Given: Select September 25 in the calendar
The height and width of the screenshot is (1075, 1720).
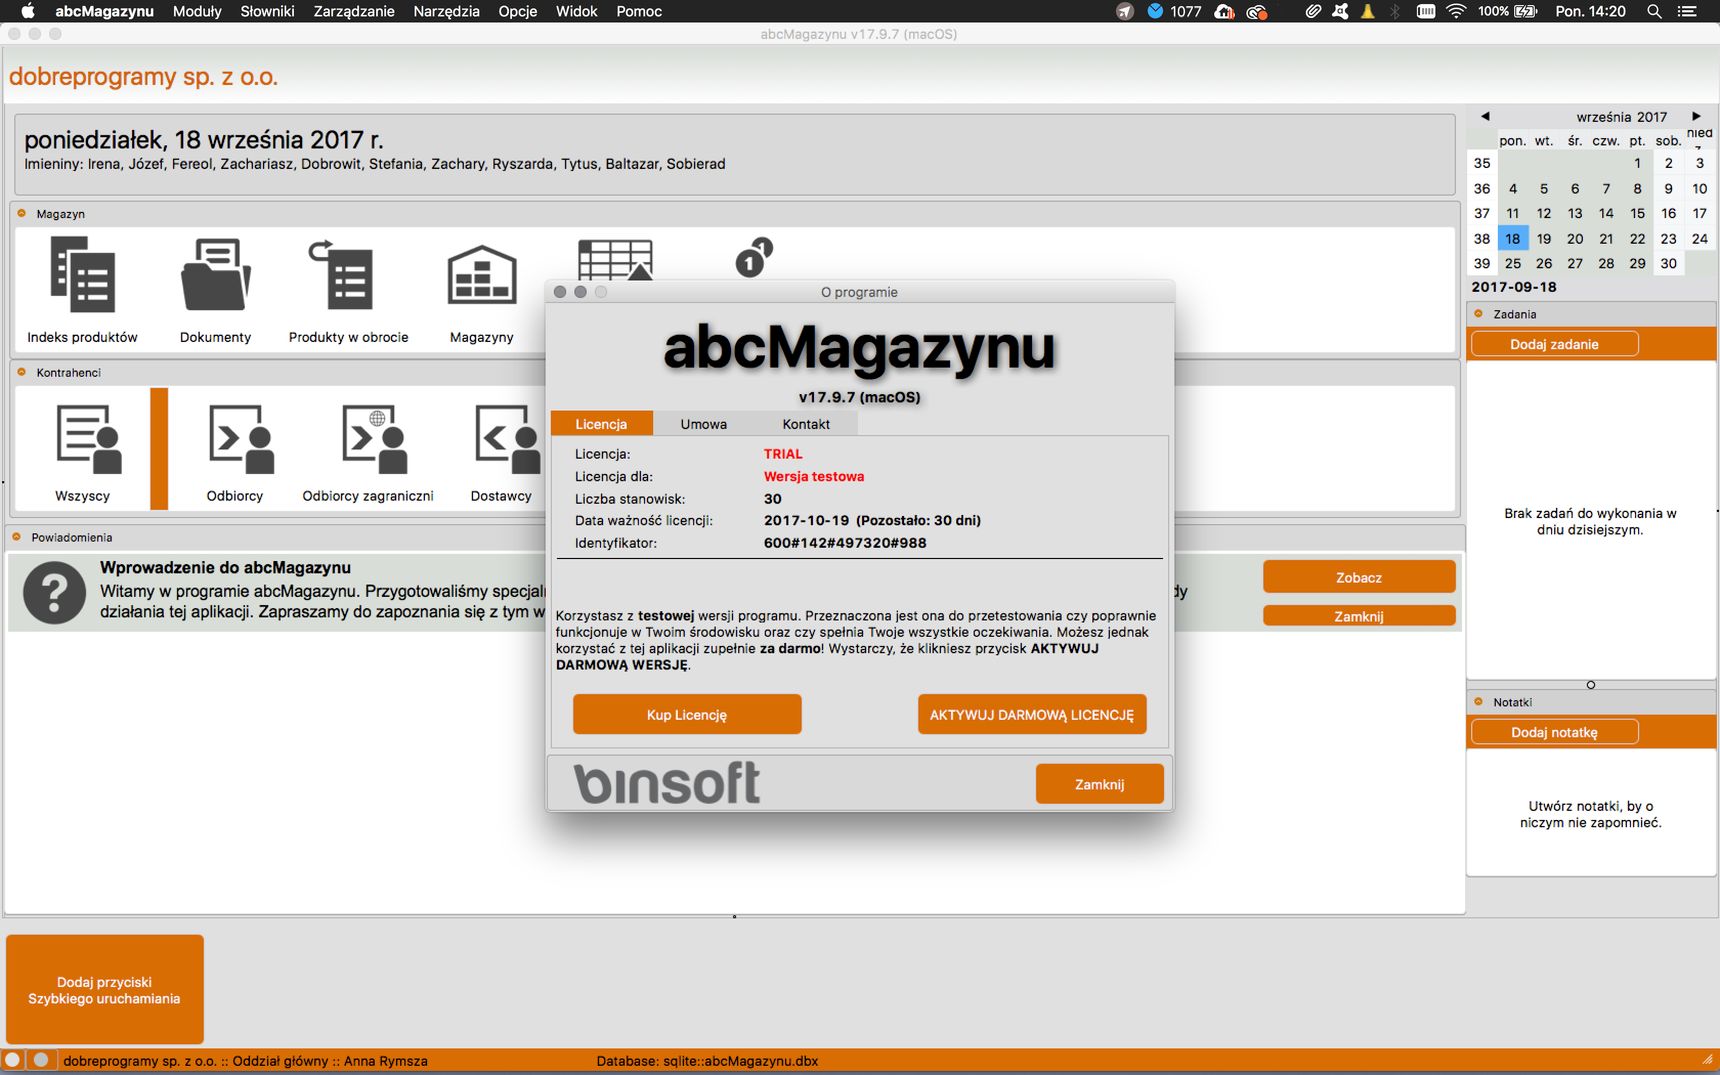Looking at the screenshot, I should [1513, 264].
